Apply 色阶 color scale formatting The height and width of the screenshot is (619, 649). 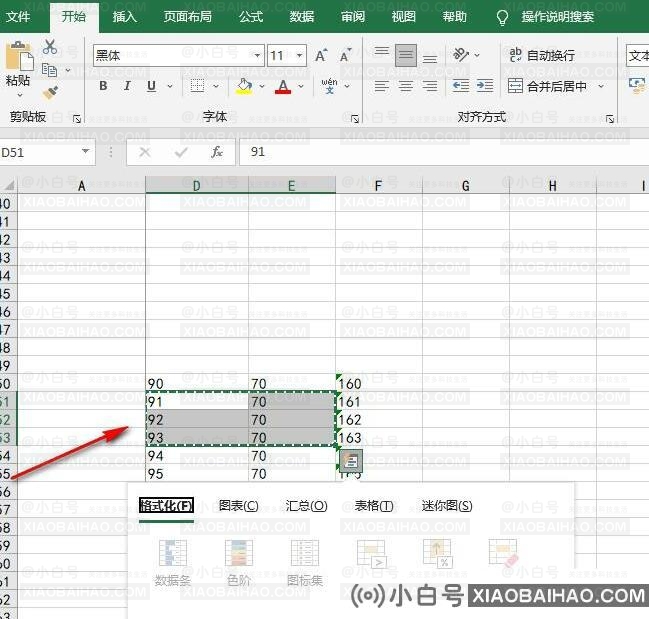tap(238, 562)
